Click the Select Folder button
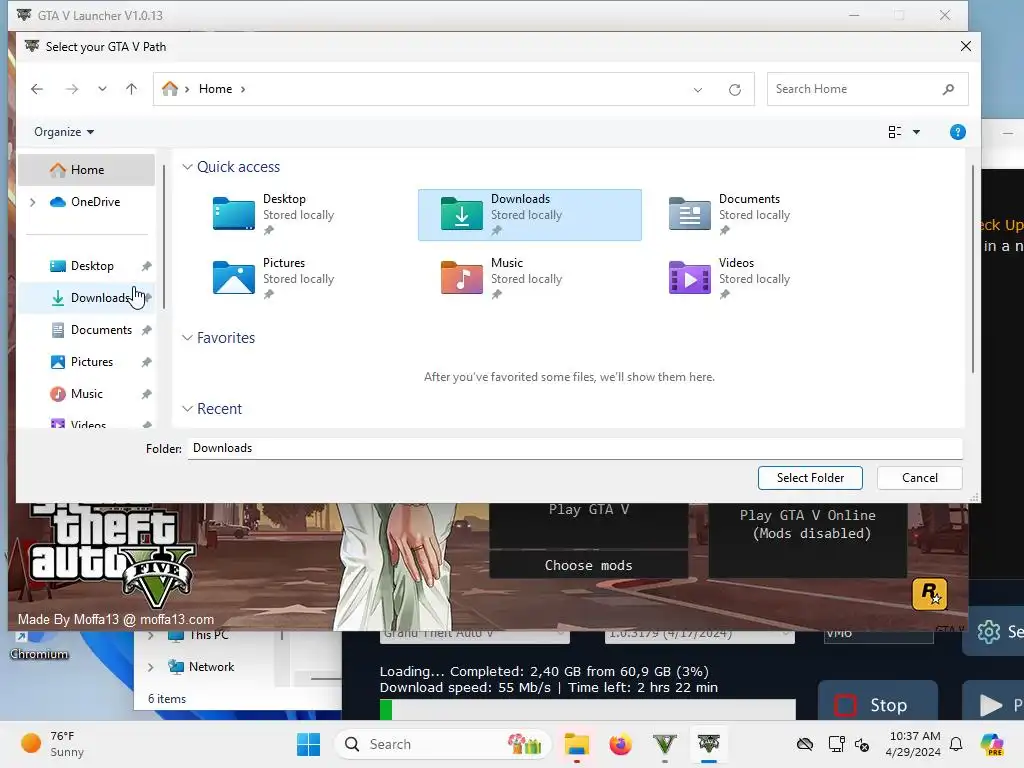This screenshot has width=1024, height=768. (810, 478)
